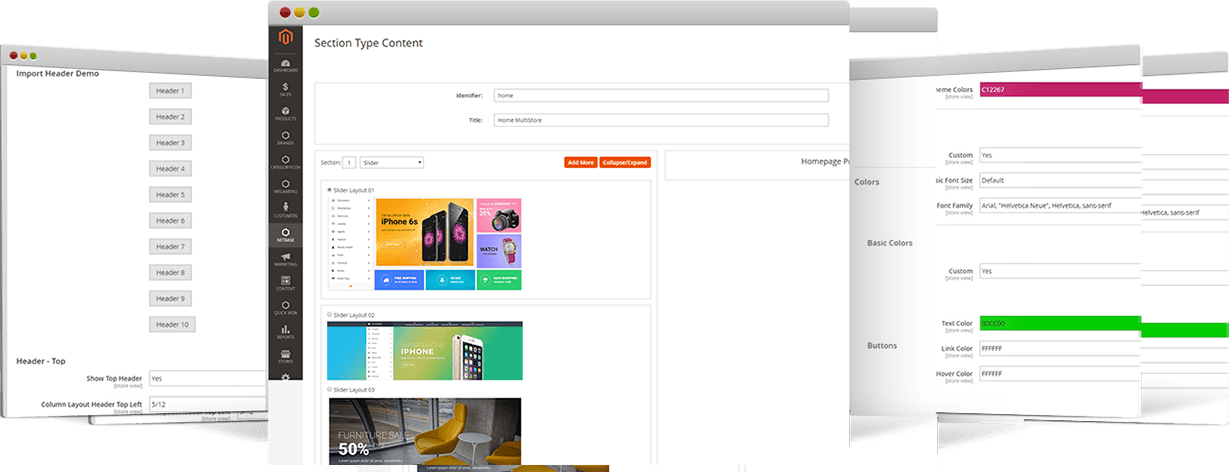The height and width of the screenshot is (472, 1229).
Task: Open the Basic Font Size Default dropdown
Action: point(1060,180)
